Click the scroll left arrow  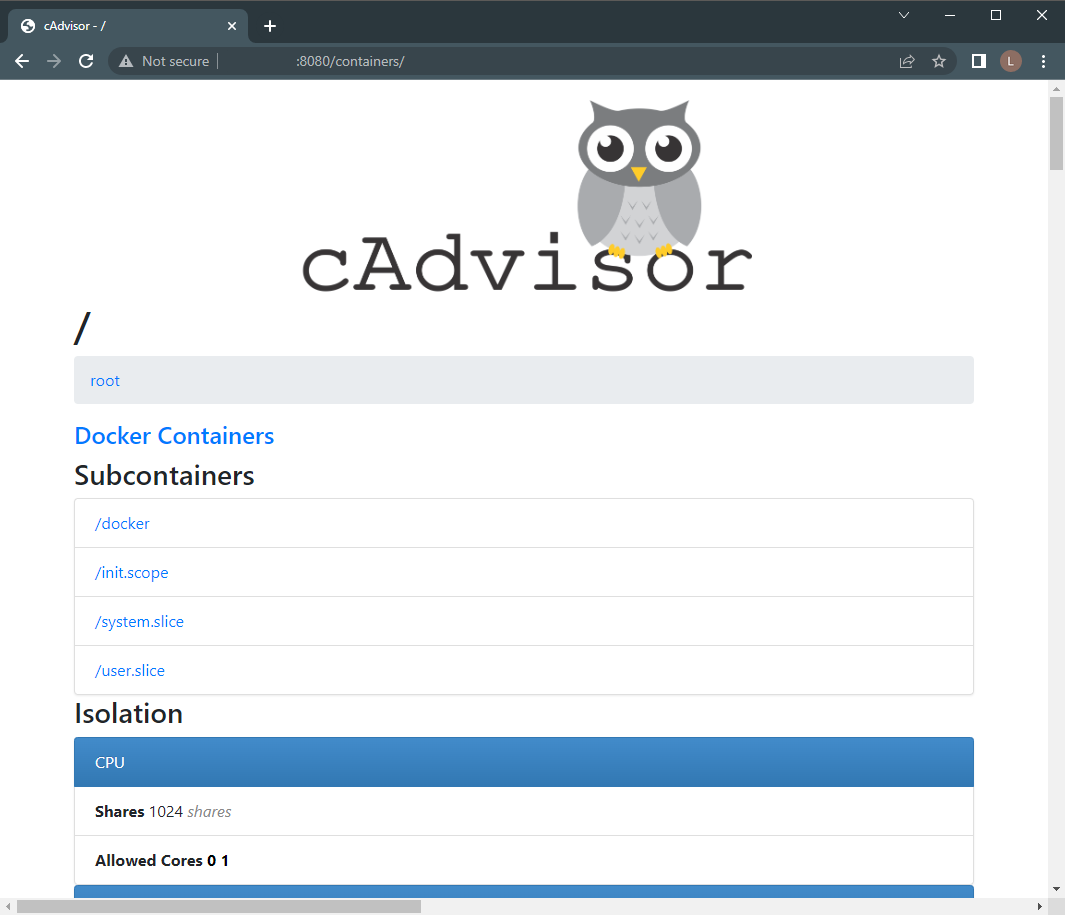pyautogui.click(x=8, y=907)
